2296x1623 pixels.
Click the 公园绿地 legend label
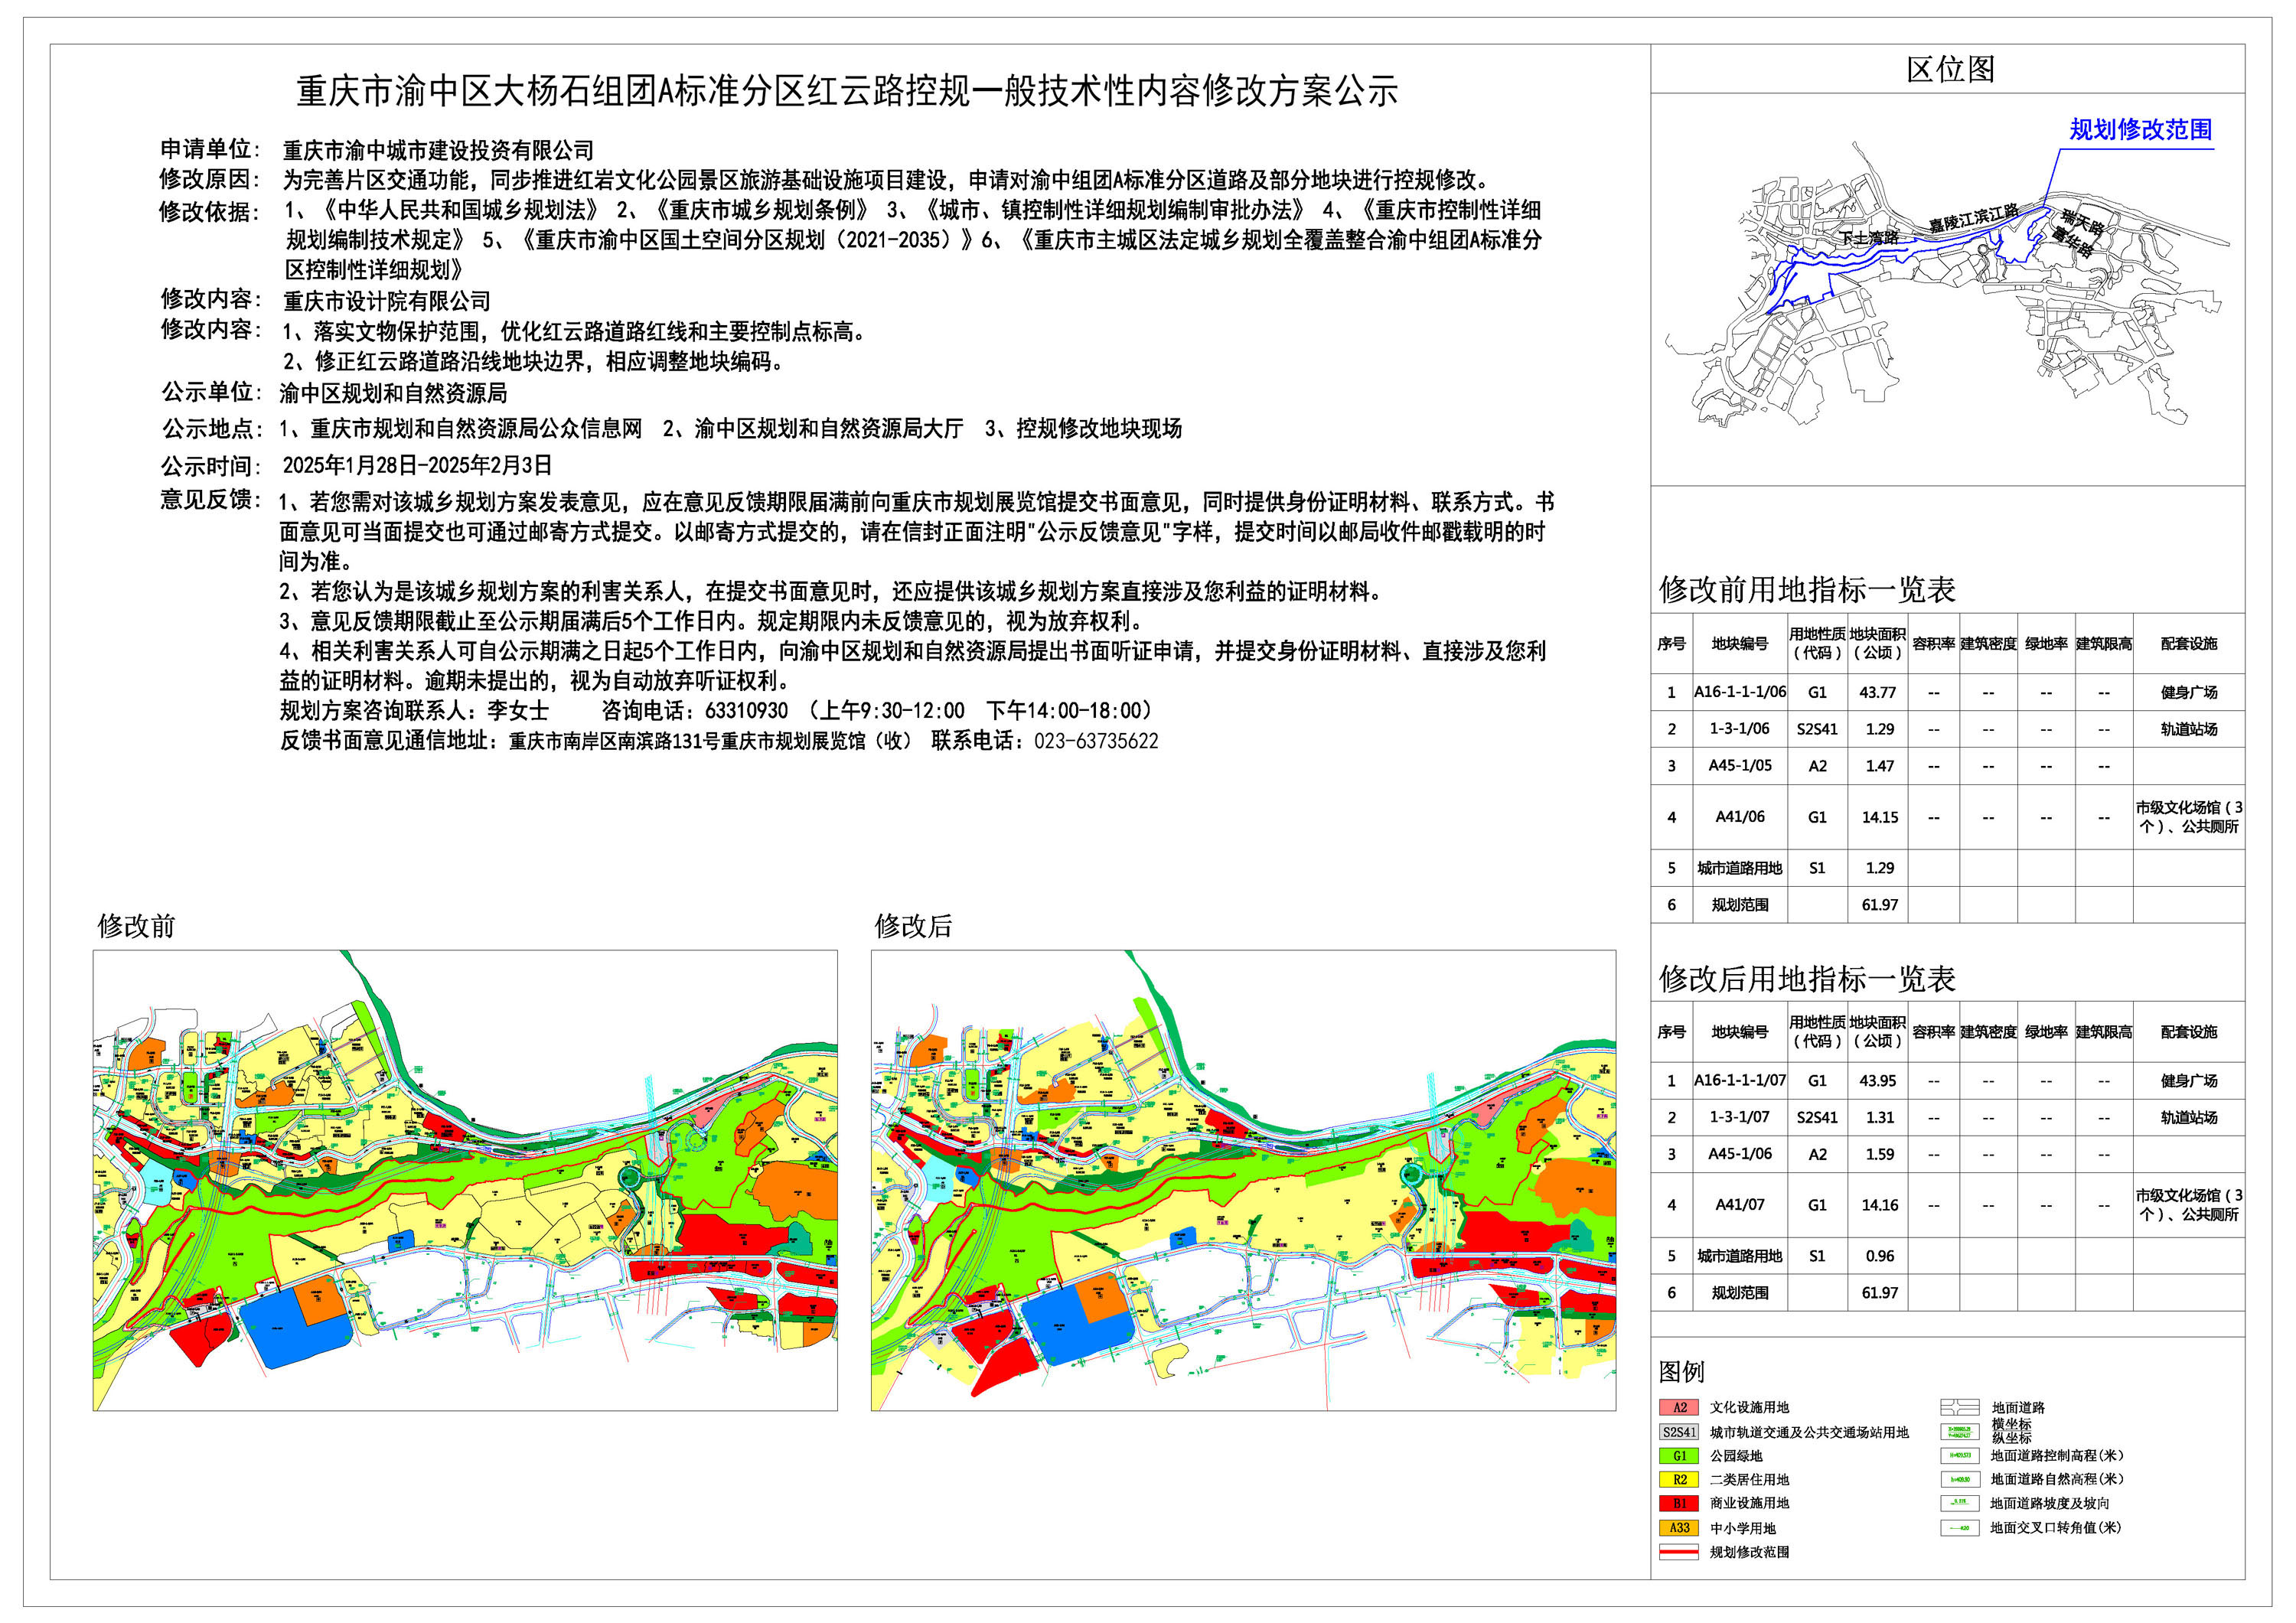click(1736, 1456)
